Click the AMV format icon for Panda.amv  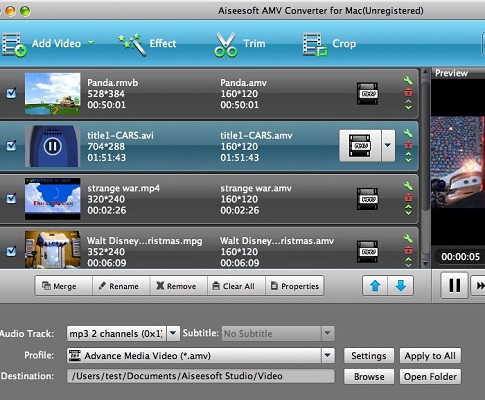click(367, 94)
